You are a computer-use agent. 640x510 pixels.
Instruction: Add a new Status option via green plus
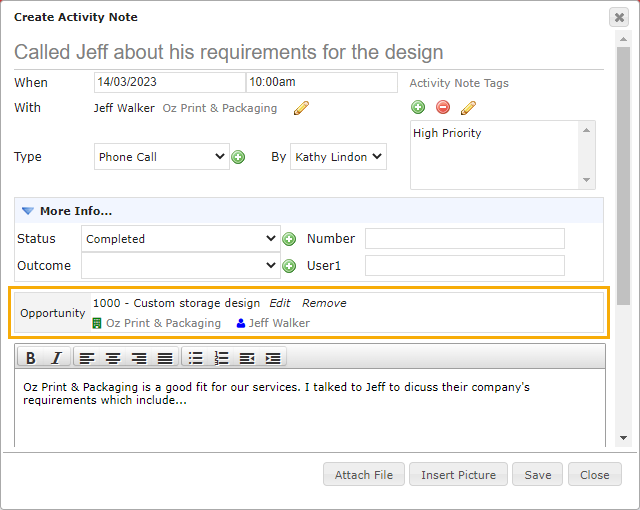289,239
